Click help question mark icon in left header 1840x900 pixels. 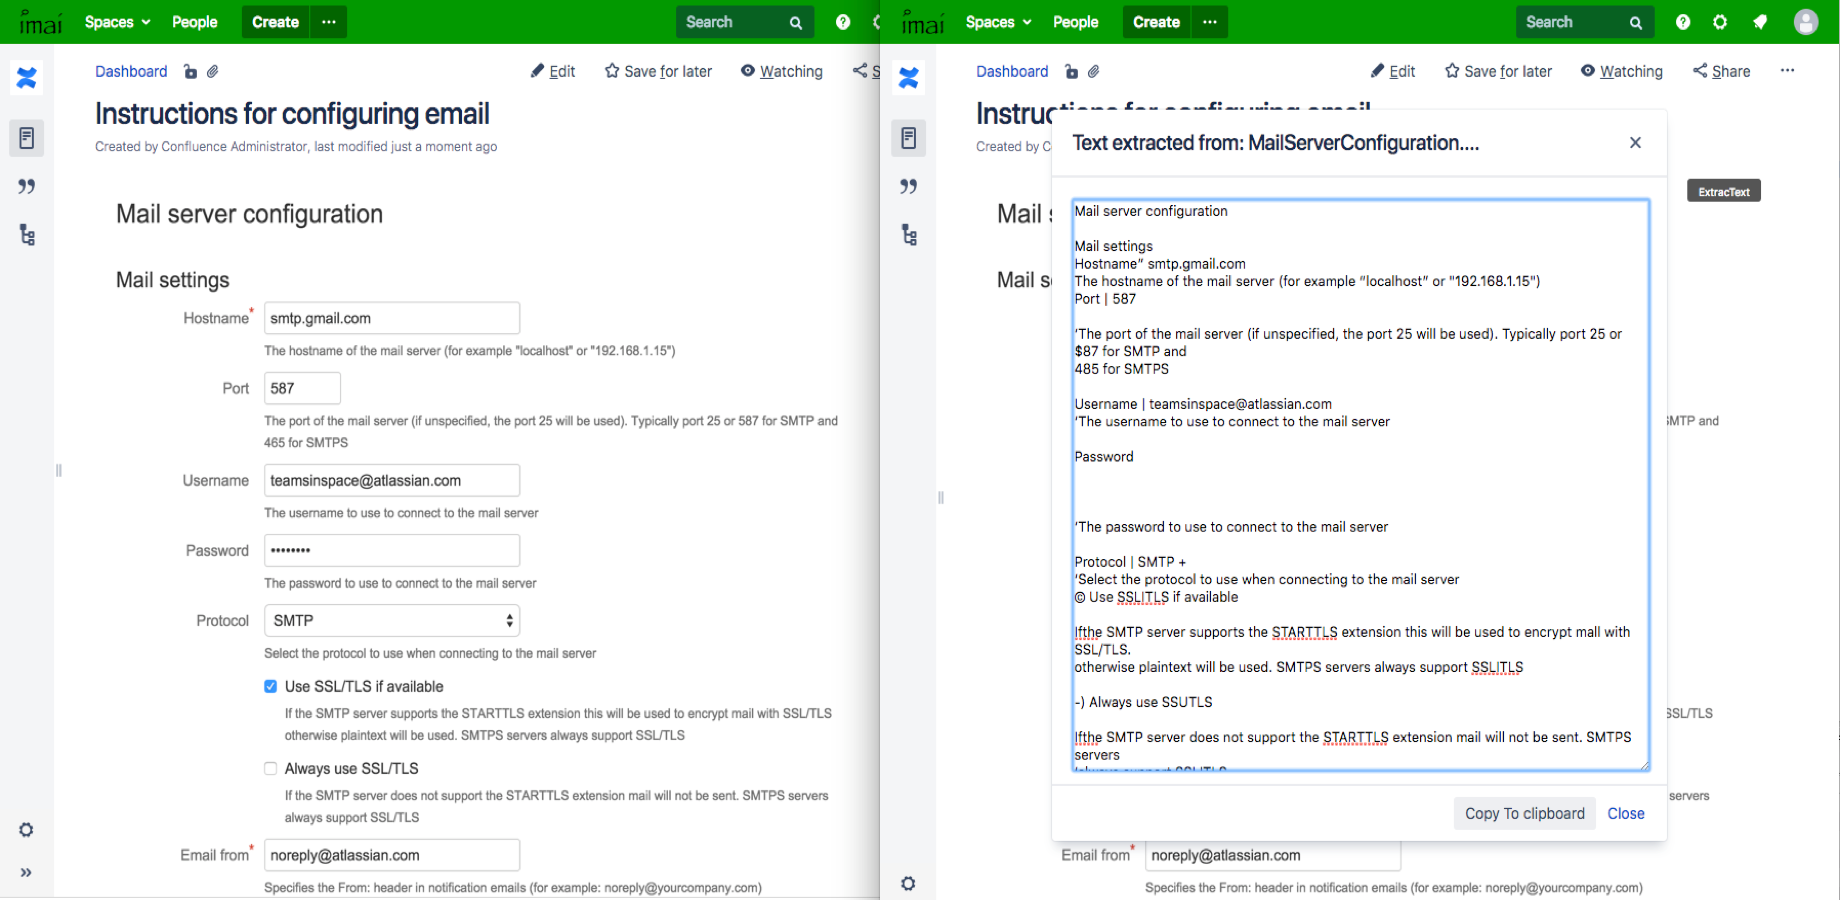click(x=843, y=22)
